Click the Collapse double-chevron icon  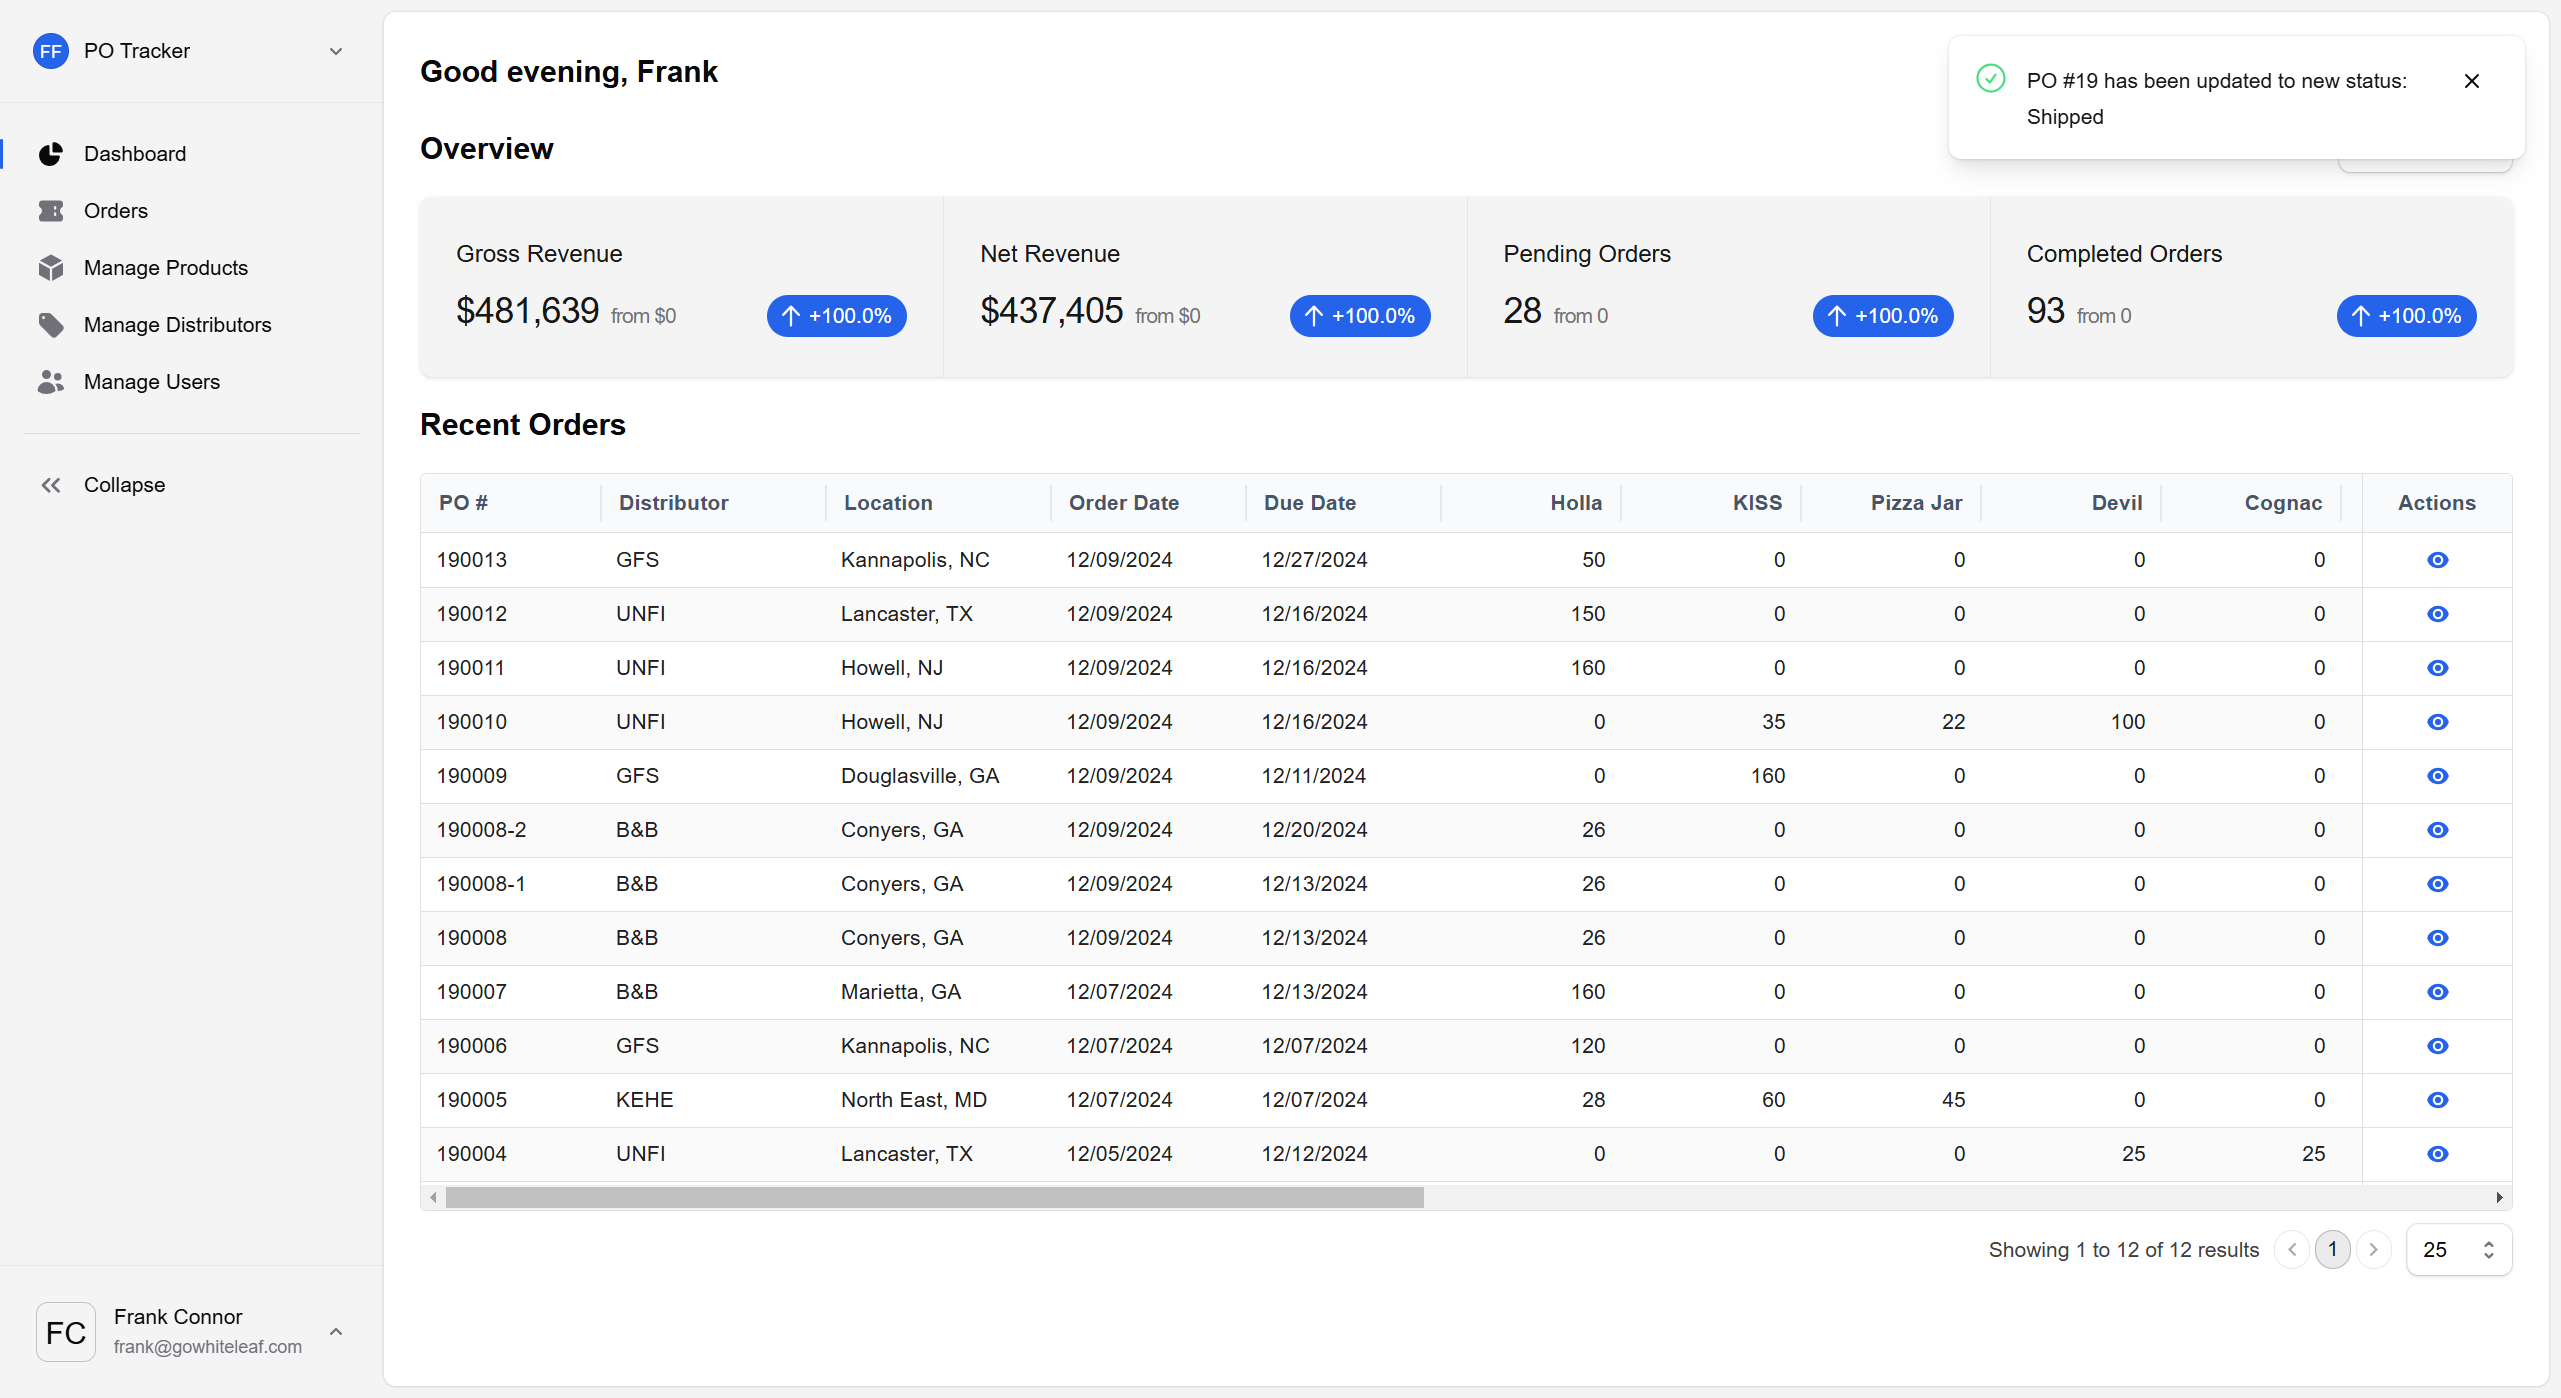click(51, 485)
